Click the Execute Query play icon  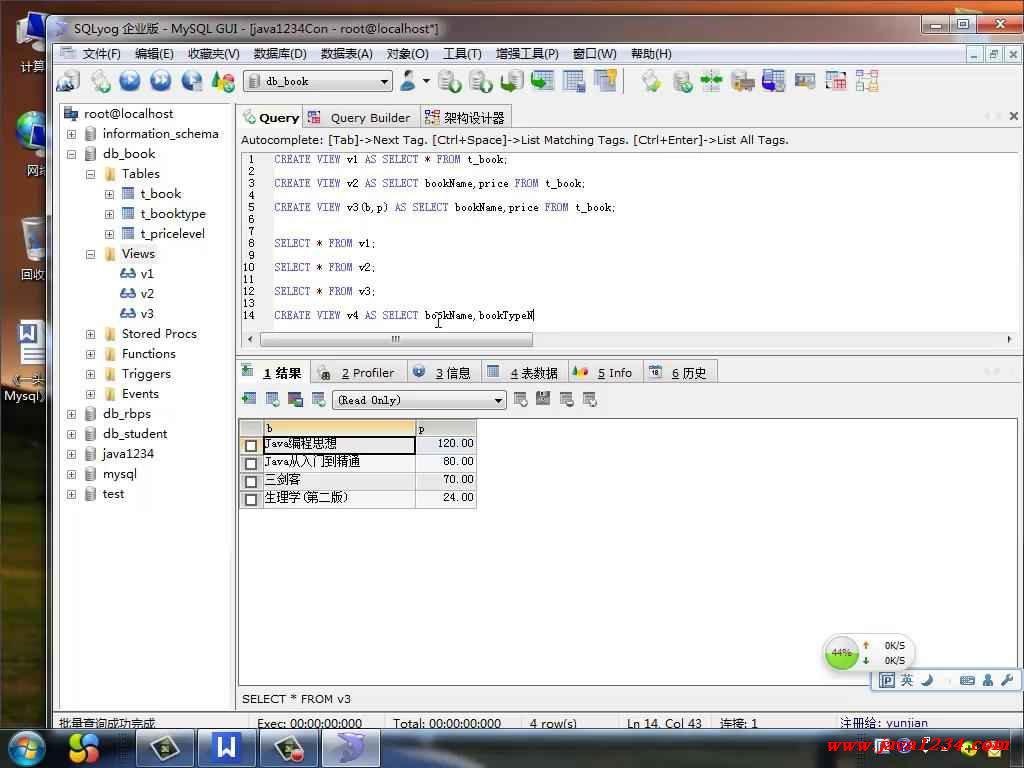[130, 81]
